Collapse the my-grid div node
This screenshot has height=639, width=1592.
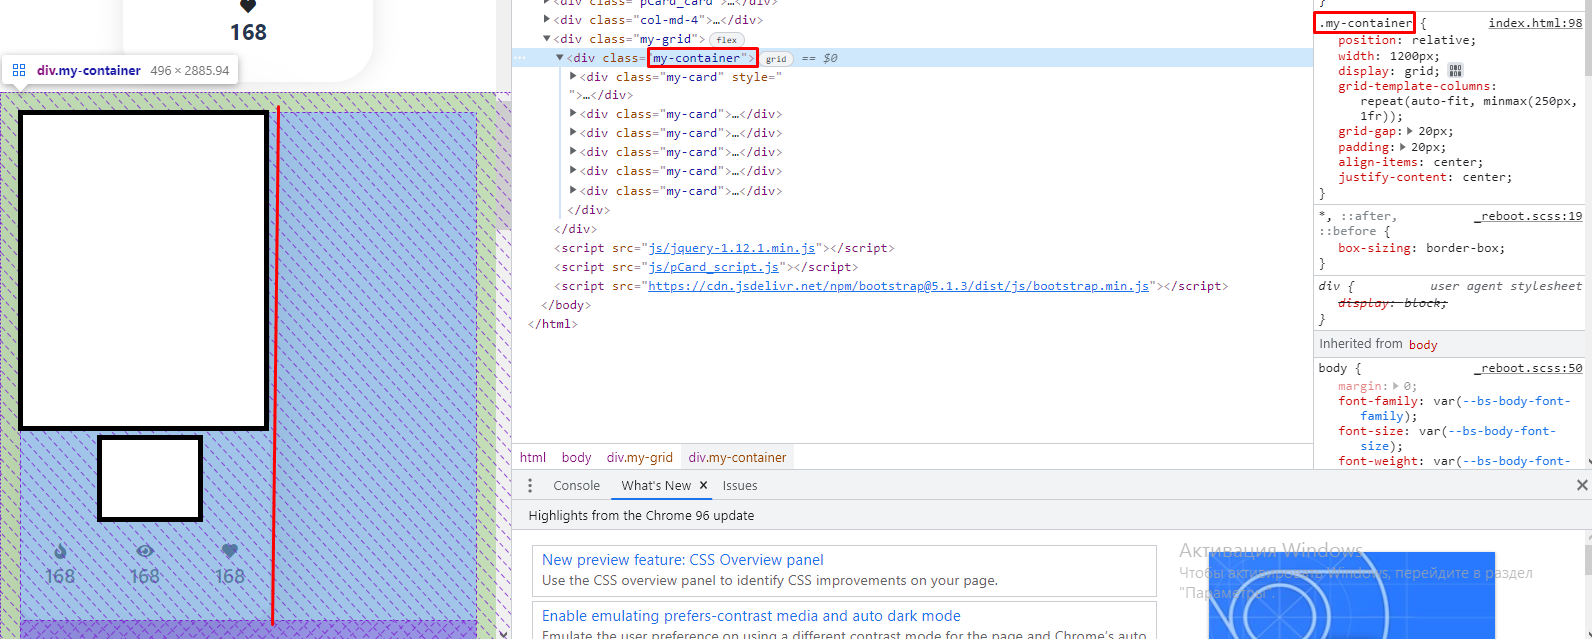[547, 39]
